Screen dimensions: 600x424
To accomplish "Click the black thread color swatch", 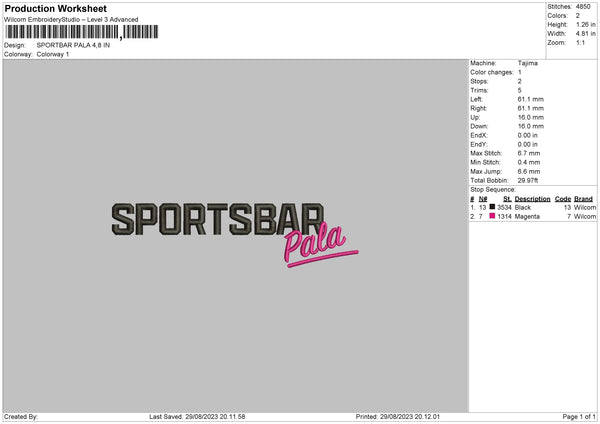I will pyautogui.click(x=492, y=207).
